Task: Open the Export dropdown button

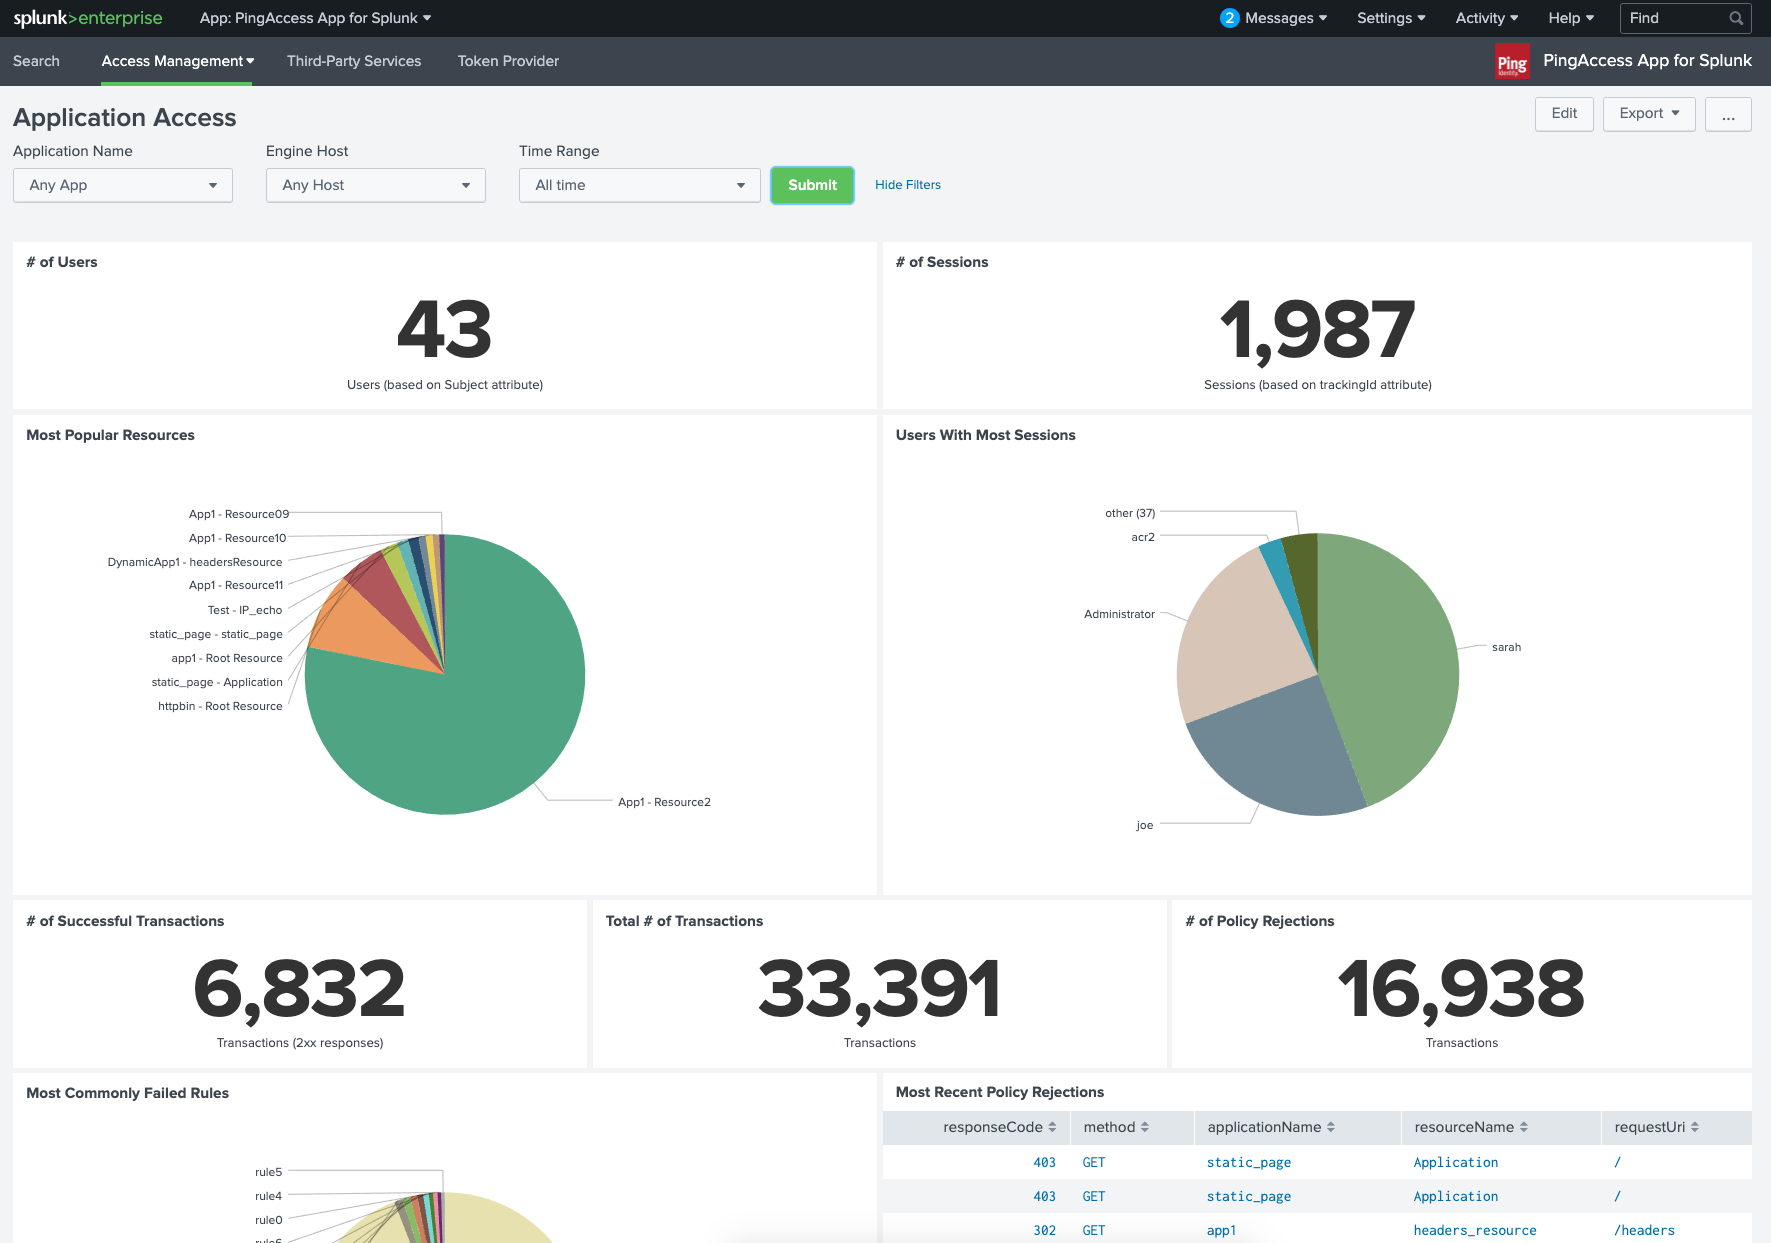Action: pos(1649,113)
